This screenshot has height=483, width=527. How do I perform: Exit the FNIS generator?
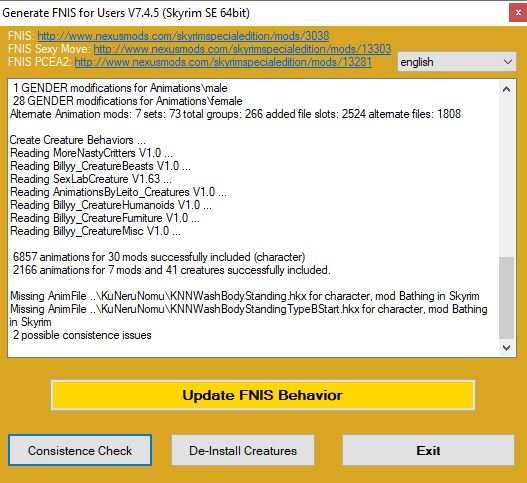point(428,450)
